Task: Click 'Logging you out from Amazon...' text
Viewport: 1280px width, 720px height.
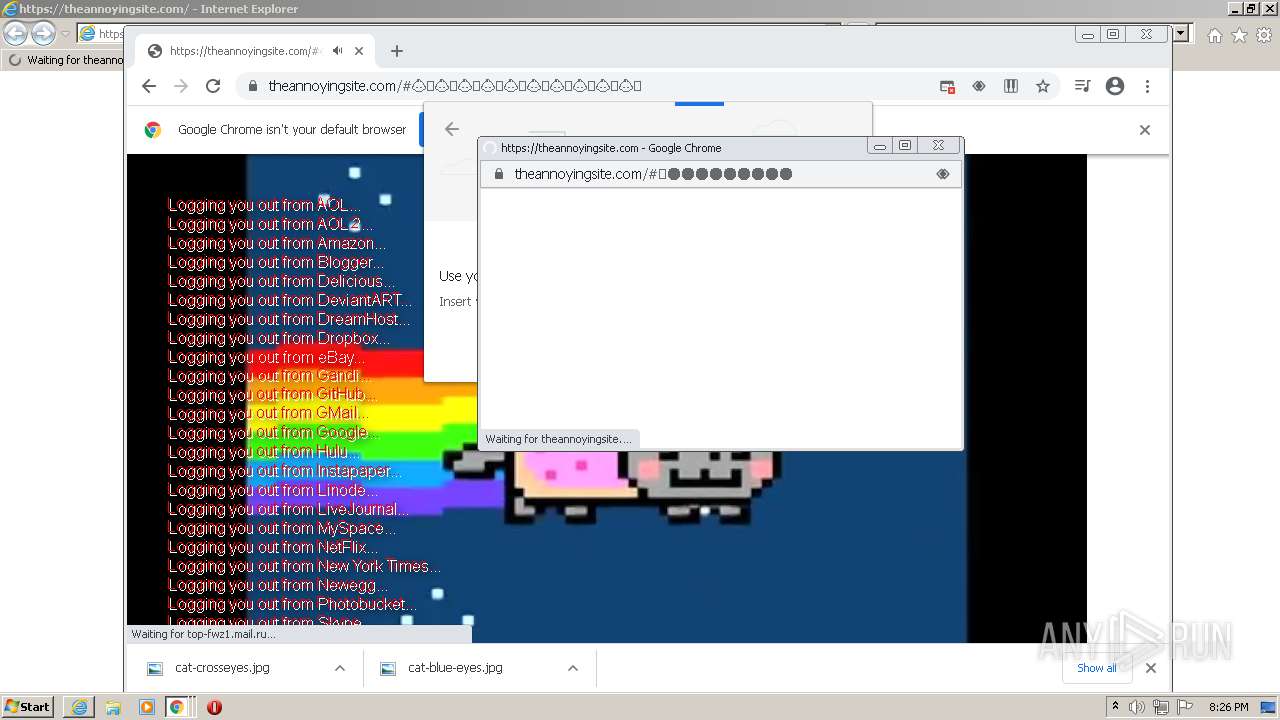Action: 277,243
